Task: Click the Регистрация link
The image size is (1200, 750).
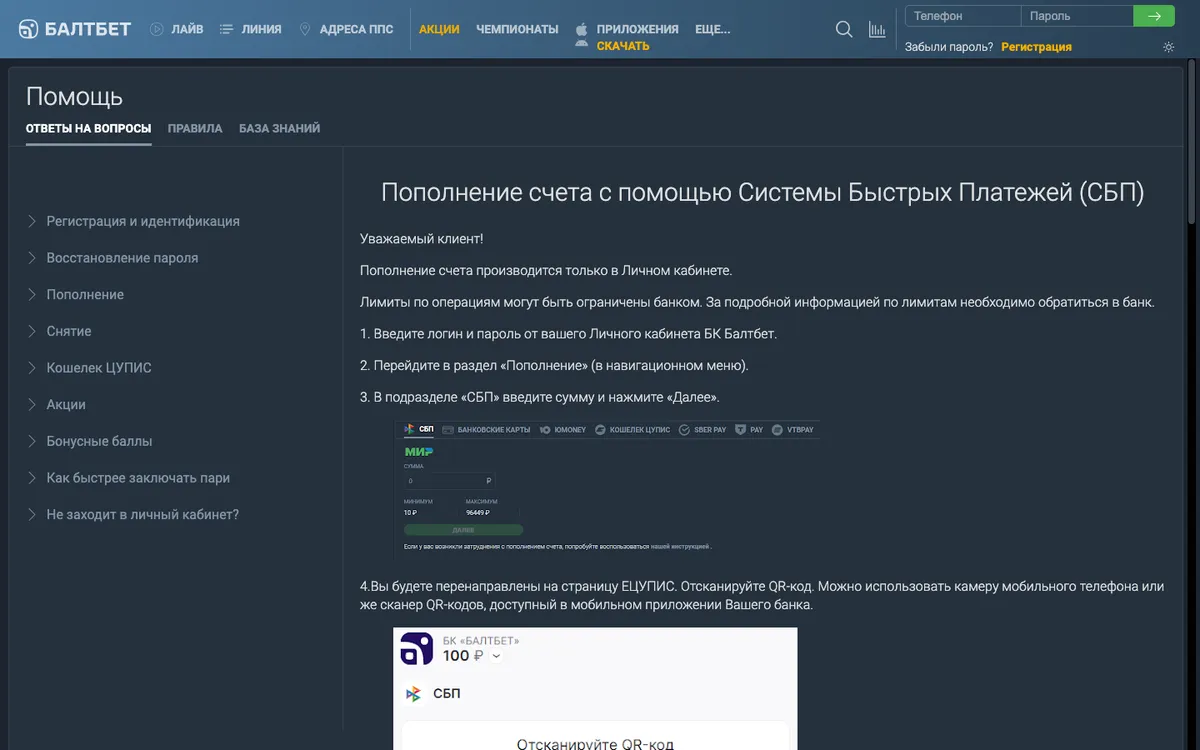Action: 1036,47
